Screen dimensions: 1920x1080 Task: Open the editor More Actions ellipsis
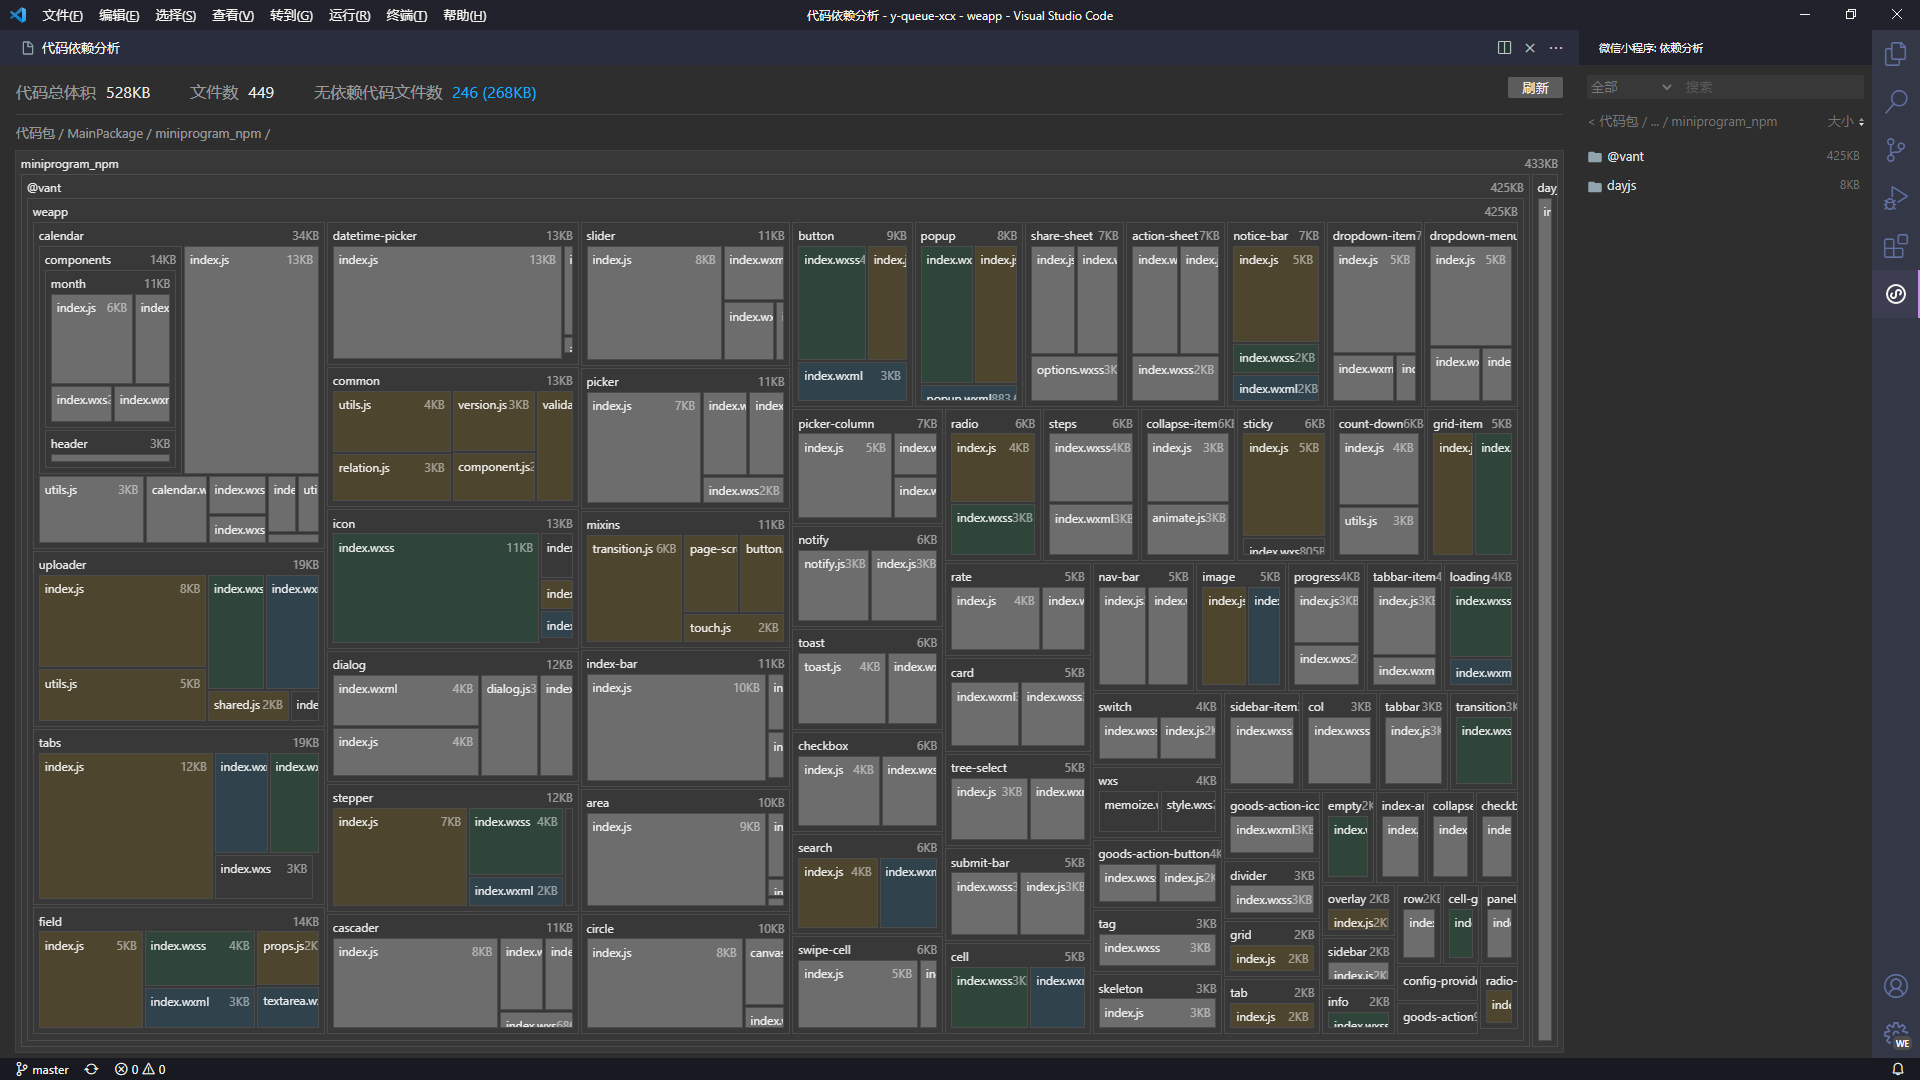(x=1556, y=48)
